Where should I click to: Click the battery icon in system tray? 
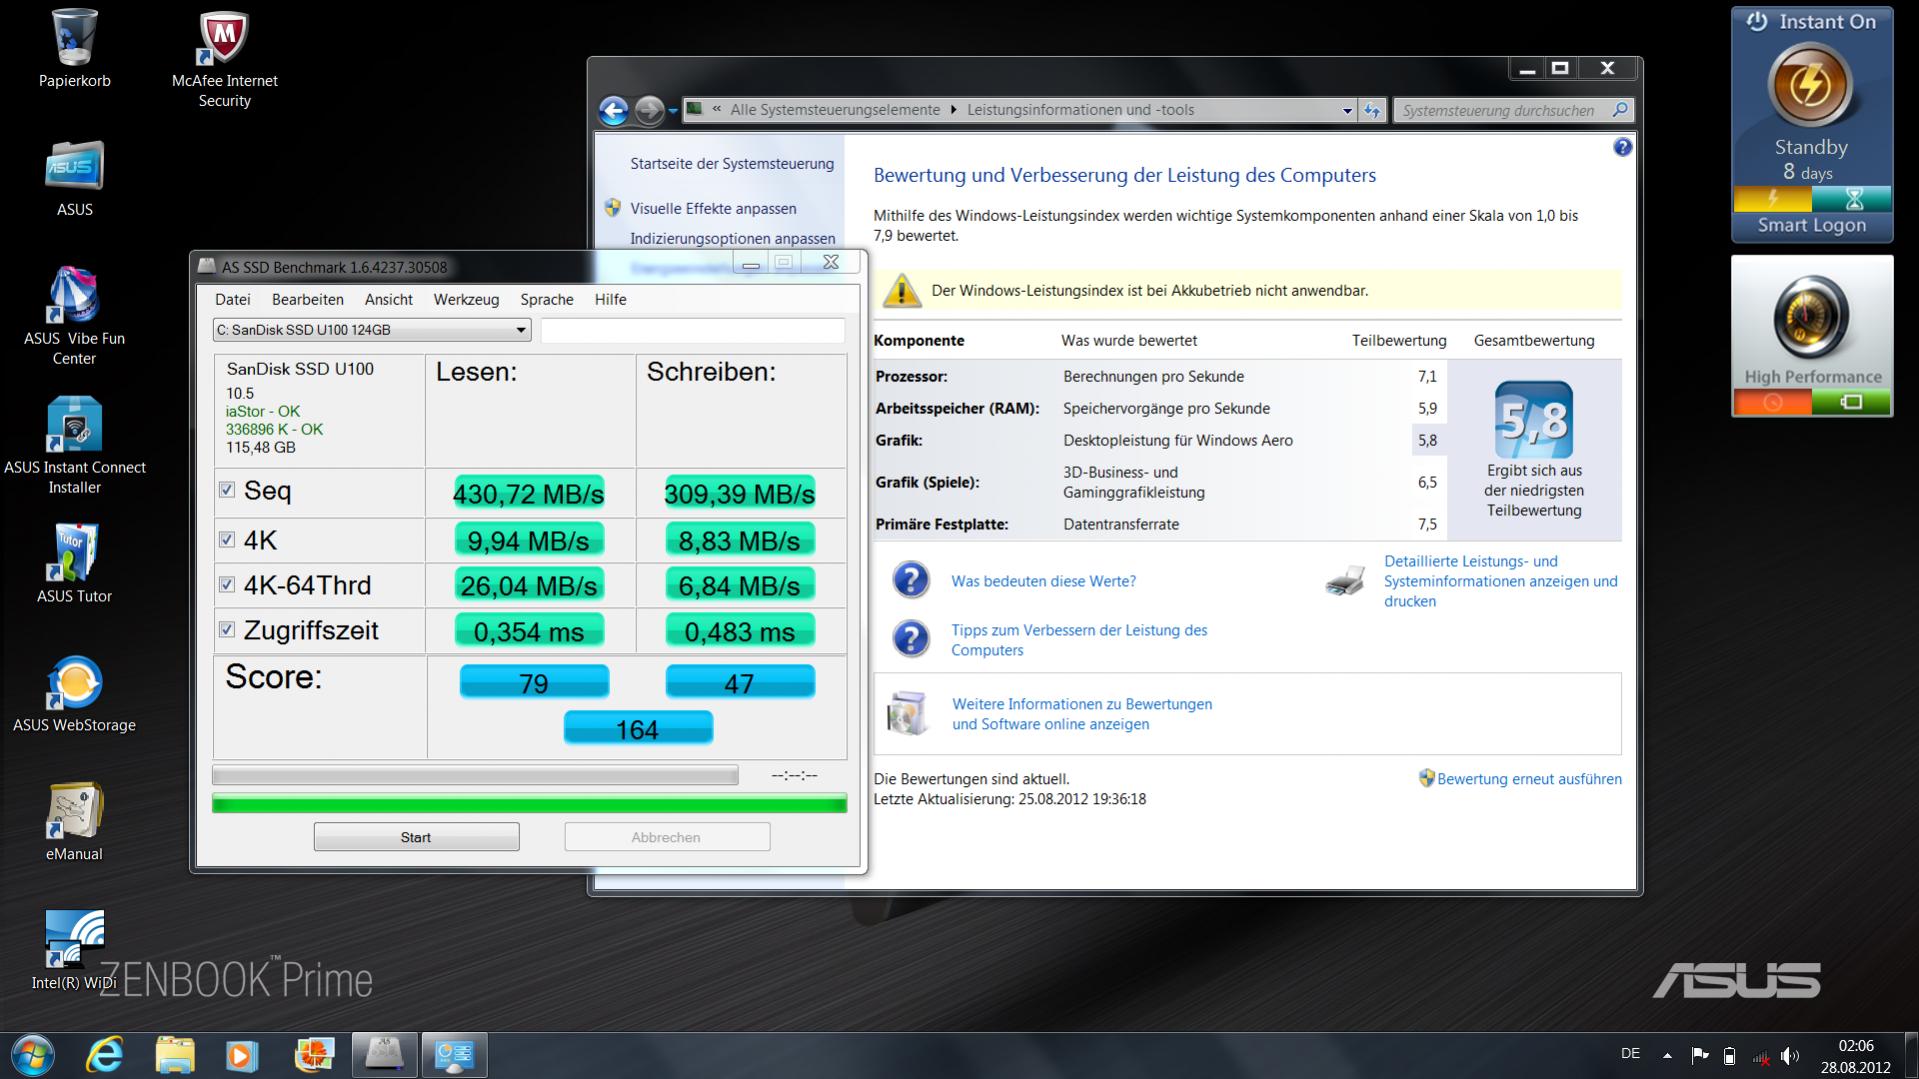[1729, 1055]
